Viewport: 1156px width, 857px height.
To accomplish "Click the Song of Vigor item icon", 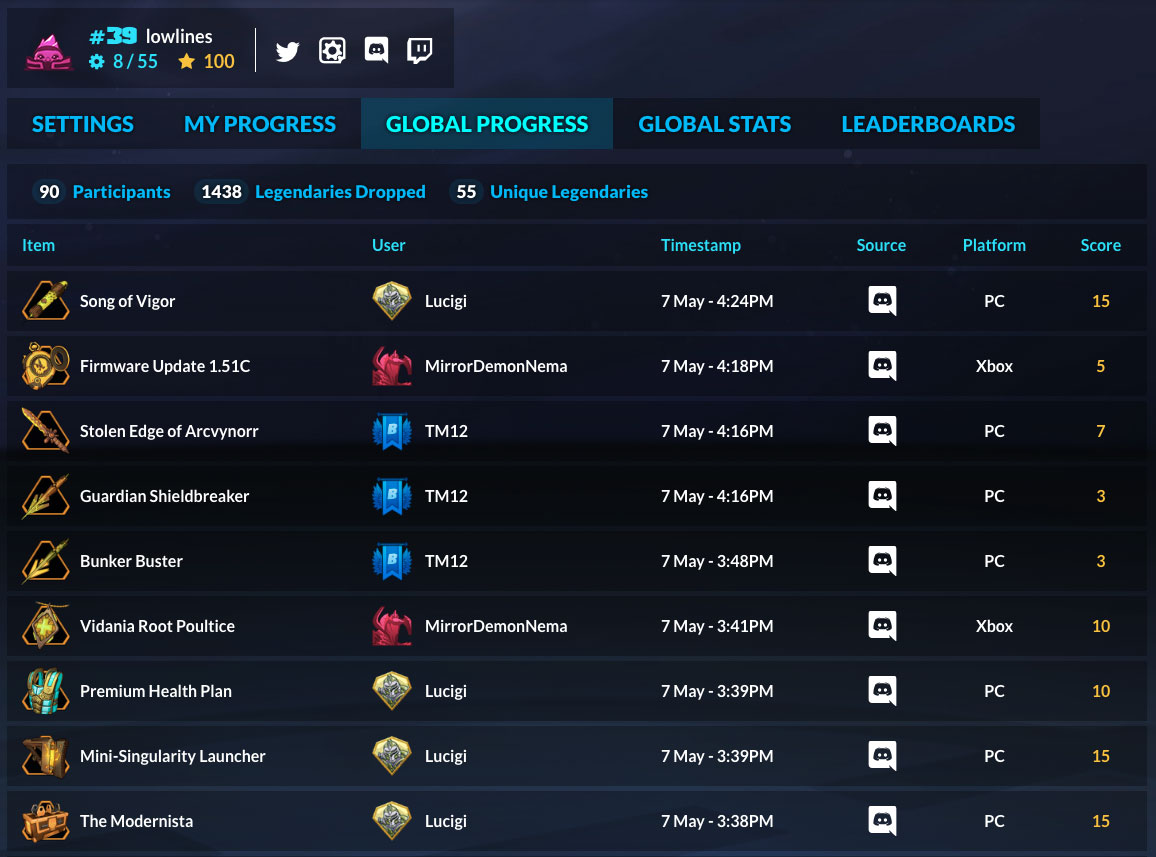I will 46,301.
